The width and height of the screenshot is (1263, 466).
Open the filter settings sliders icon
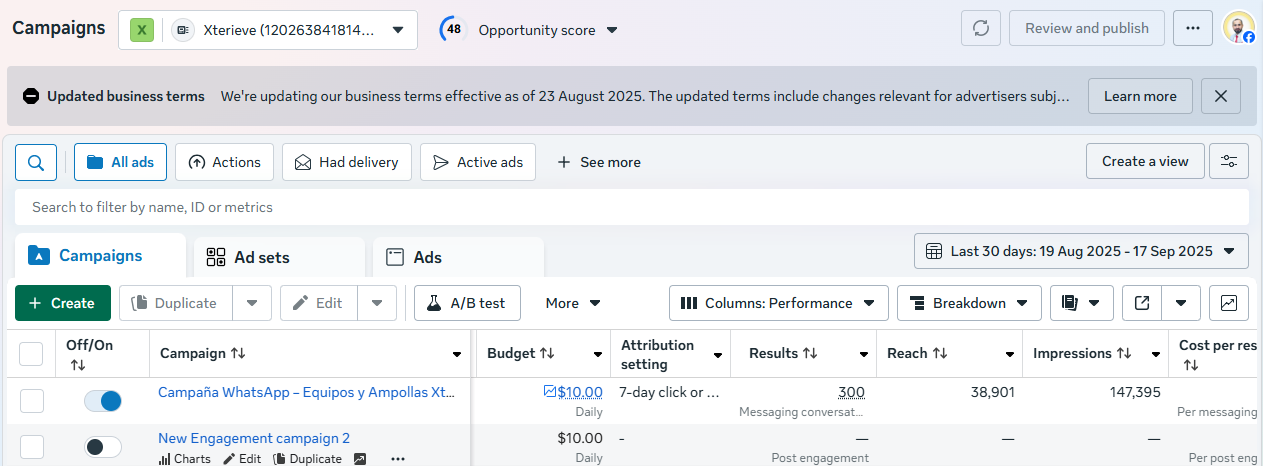pos(1228,161)
